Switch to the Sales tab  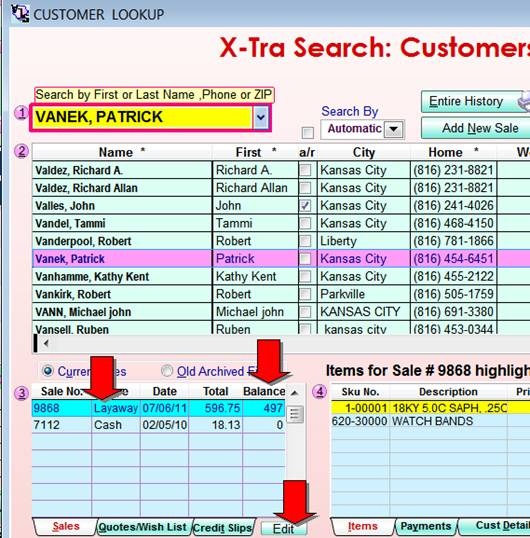tap(65, 526)
